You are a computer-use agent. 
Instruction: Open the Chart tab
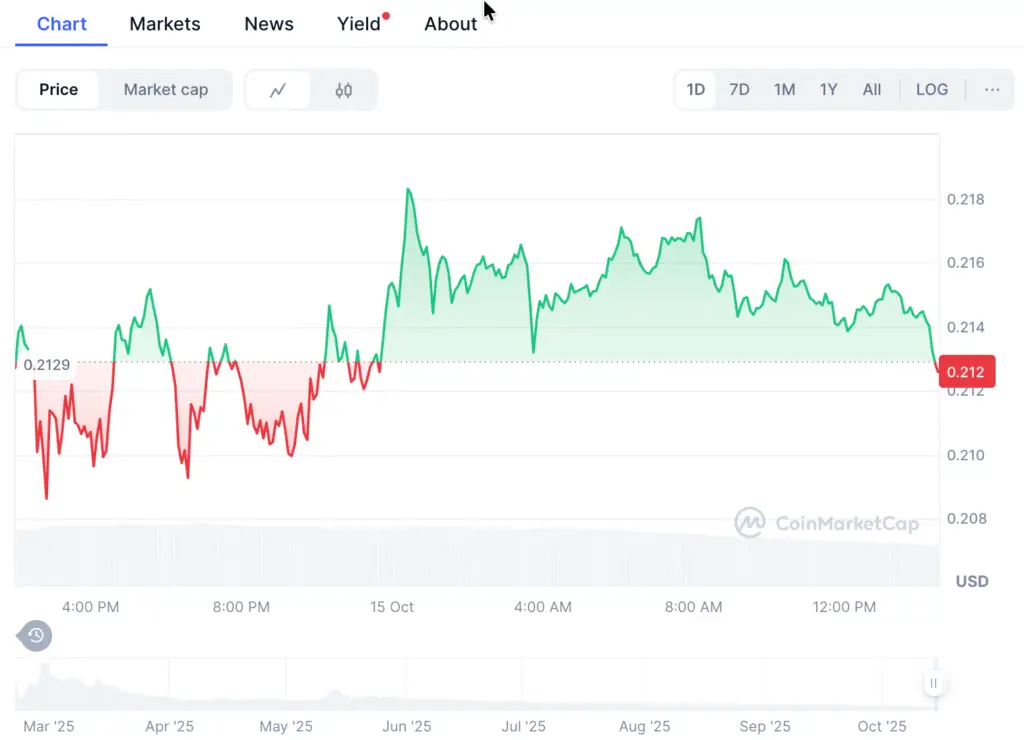point(62,24)
